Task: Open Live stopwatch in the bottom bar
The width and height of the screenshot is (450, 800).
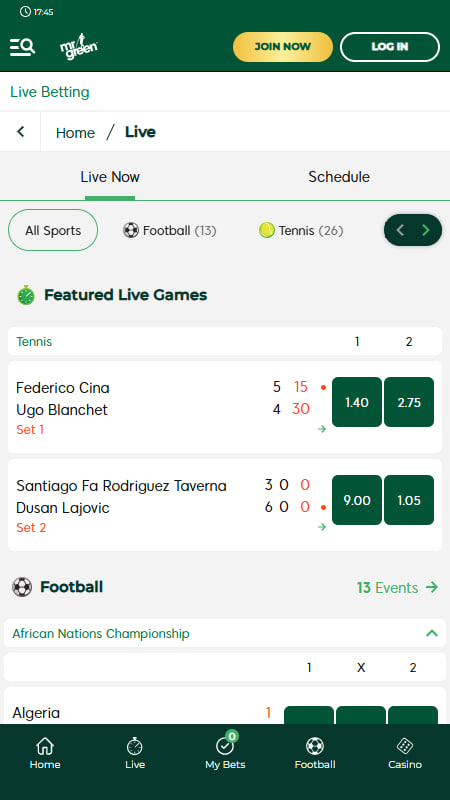Action: (135, 754)
